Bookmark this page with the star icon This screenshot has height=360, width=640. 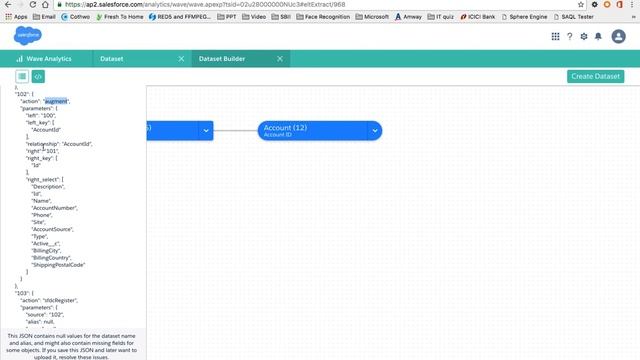[581, 4]
